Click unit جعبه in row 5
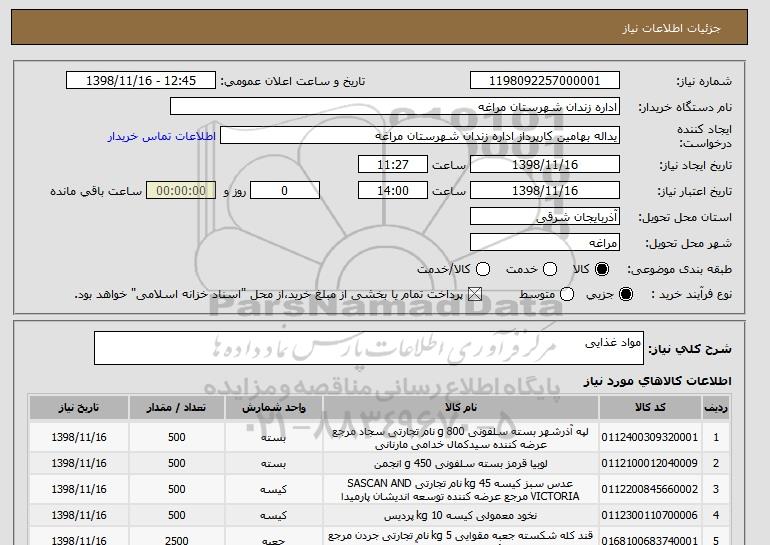This screenshot has width=770, height=545. pyautogui.click(x=274, y=541)
